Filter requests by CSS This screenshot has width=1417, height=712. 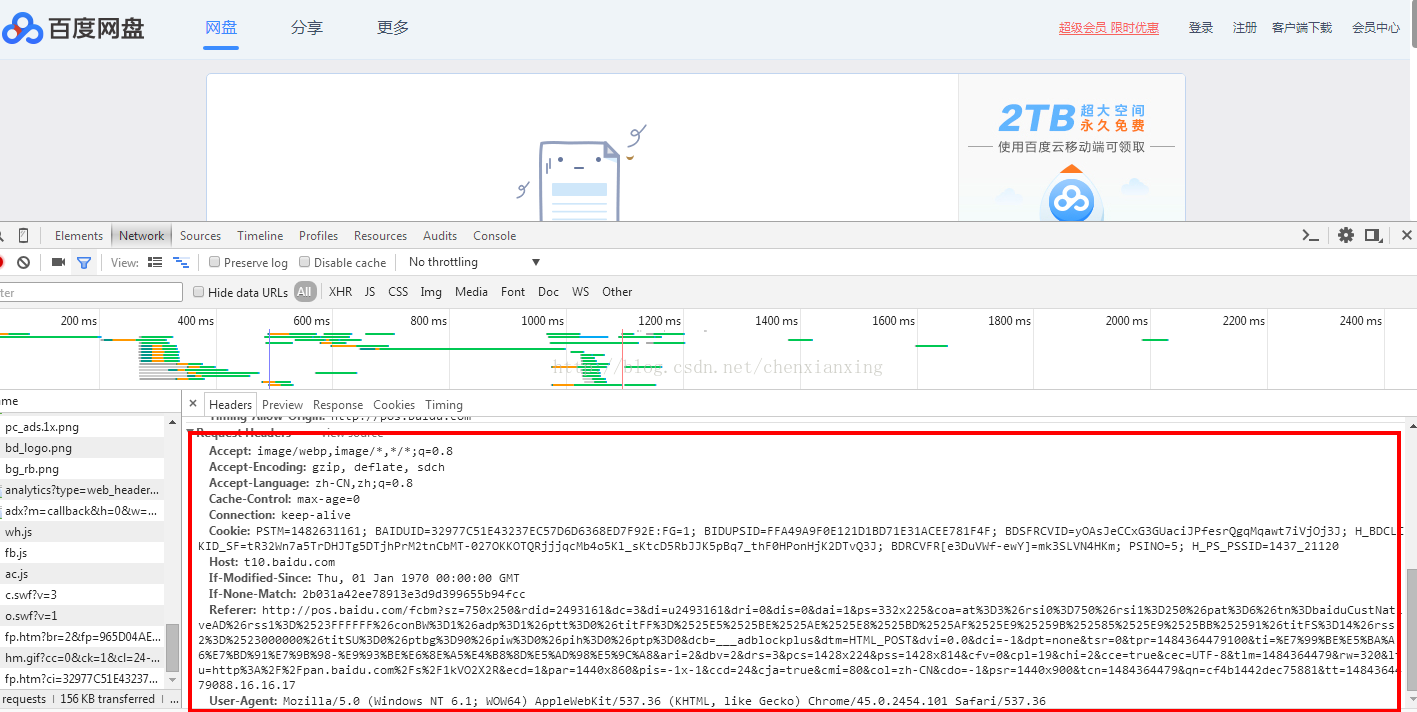click(x=398, y=292)
